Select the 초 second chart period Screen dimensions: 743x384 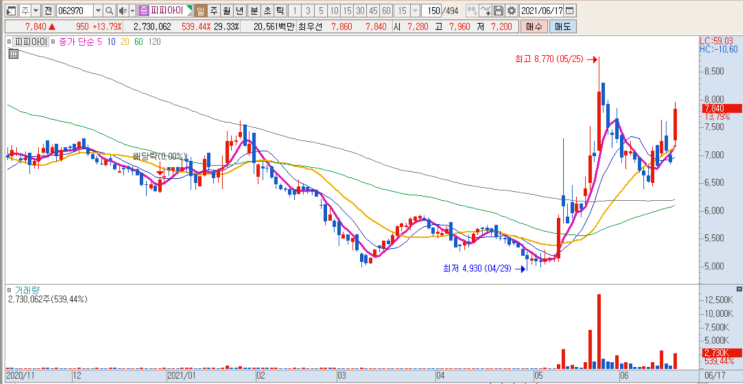pyautogui.click(x=267, y=10)
